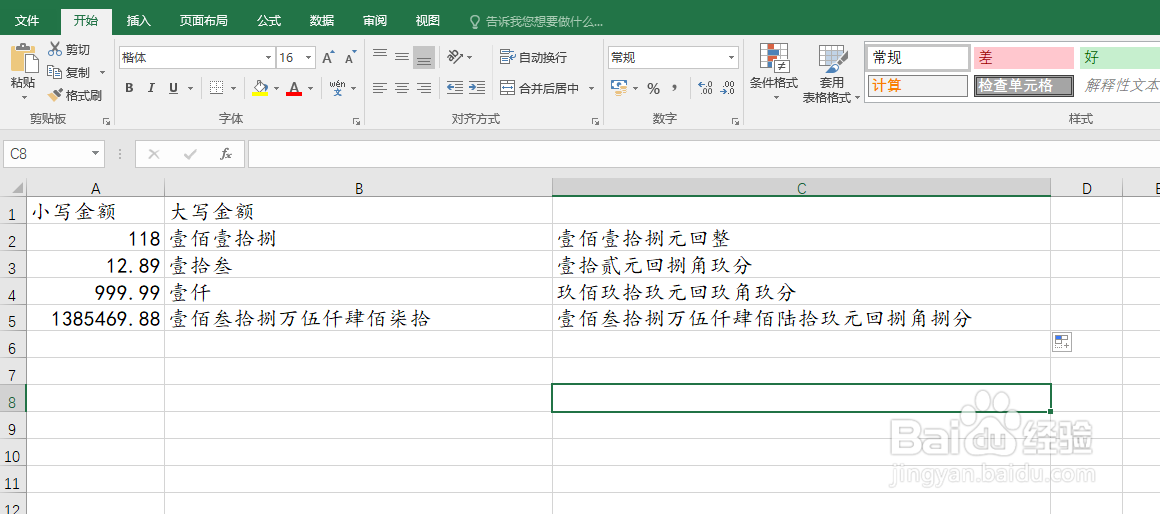
Task: Increase font size with larger A
Action: (x=328, y=57)
